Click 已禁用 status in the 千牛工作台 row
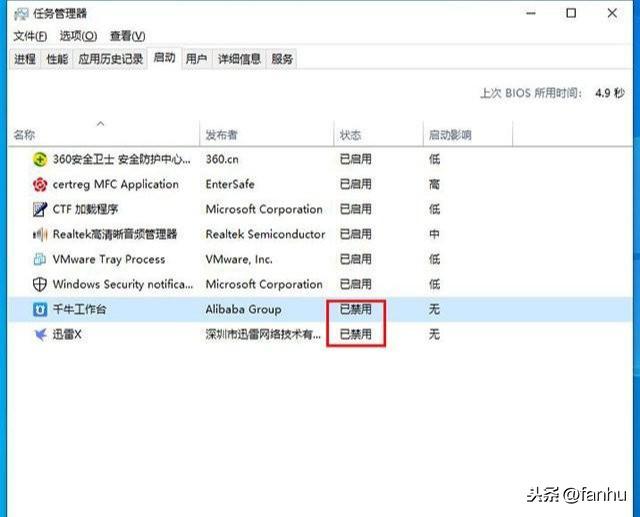The width and height of the screenshot is (640, 517). tap(356, 309)
